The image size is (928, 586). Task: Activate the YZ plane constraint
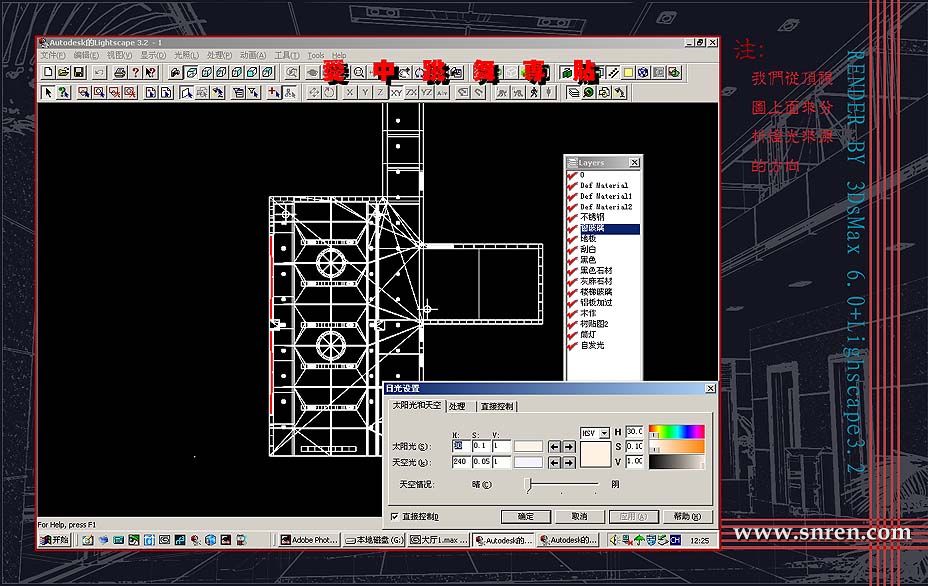click(427, 92)
